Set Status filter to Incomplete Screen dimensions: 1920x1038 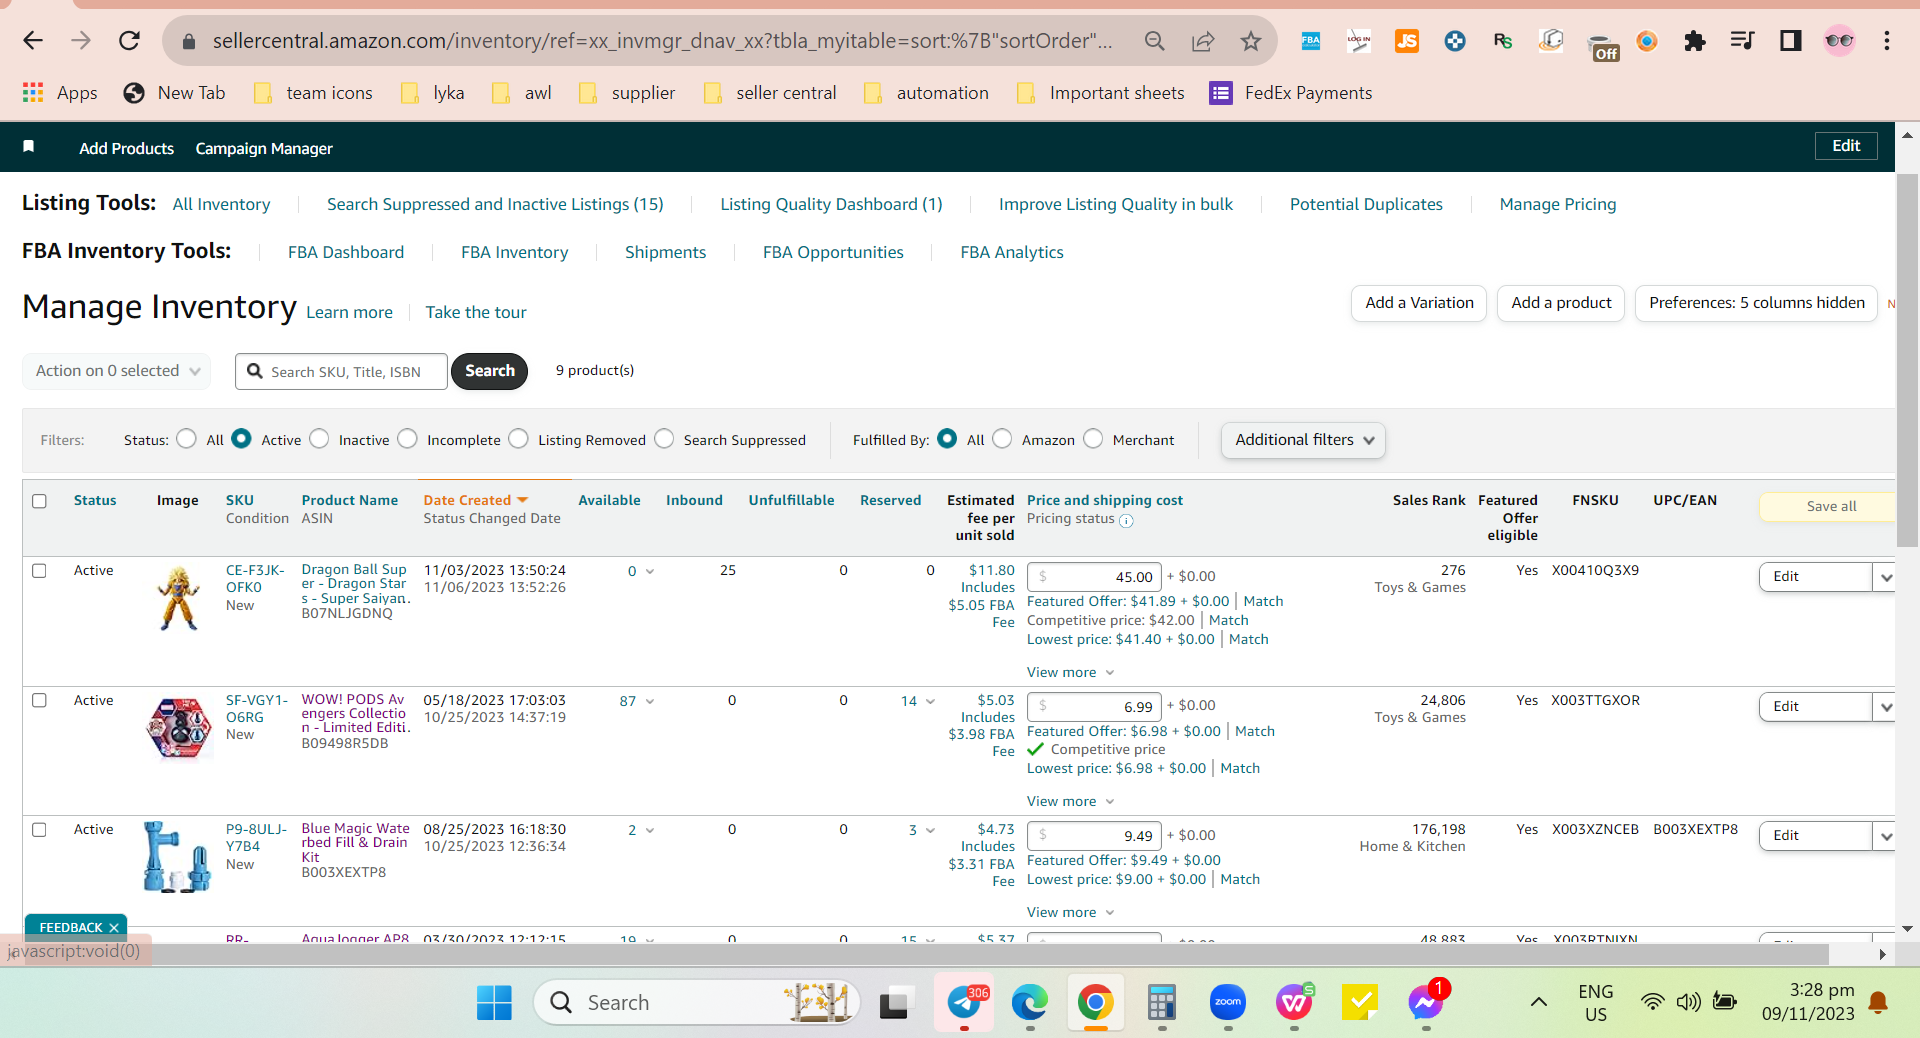pyautogui.click(x=407, y=439)
